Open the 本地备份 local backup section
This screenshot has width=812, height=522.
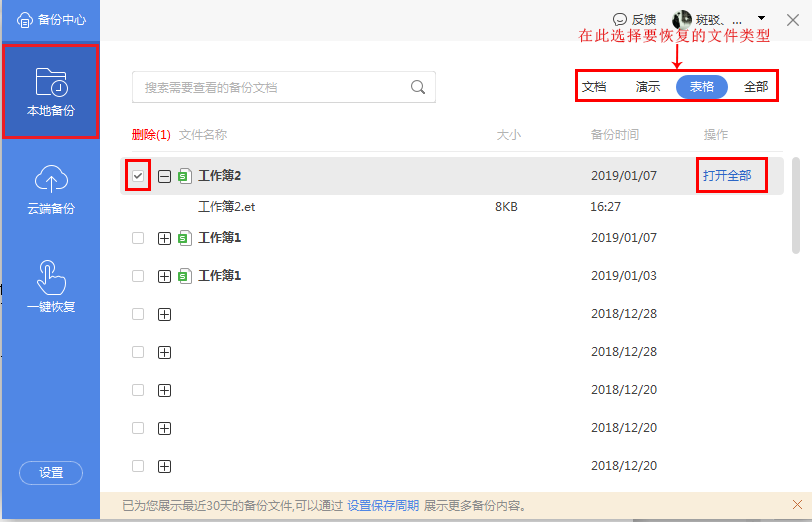coord(51,91)
